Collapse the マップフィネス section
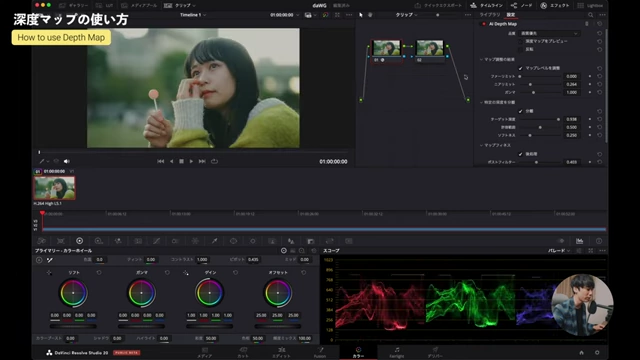The height and width of the screenshot is (360, 640). click(481, 145)
